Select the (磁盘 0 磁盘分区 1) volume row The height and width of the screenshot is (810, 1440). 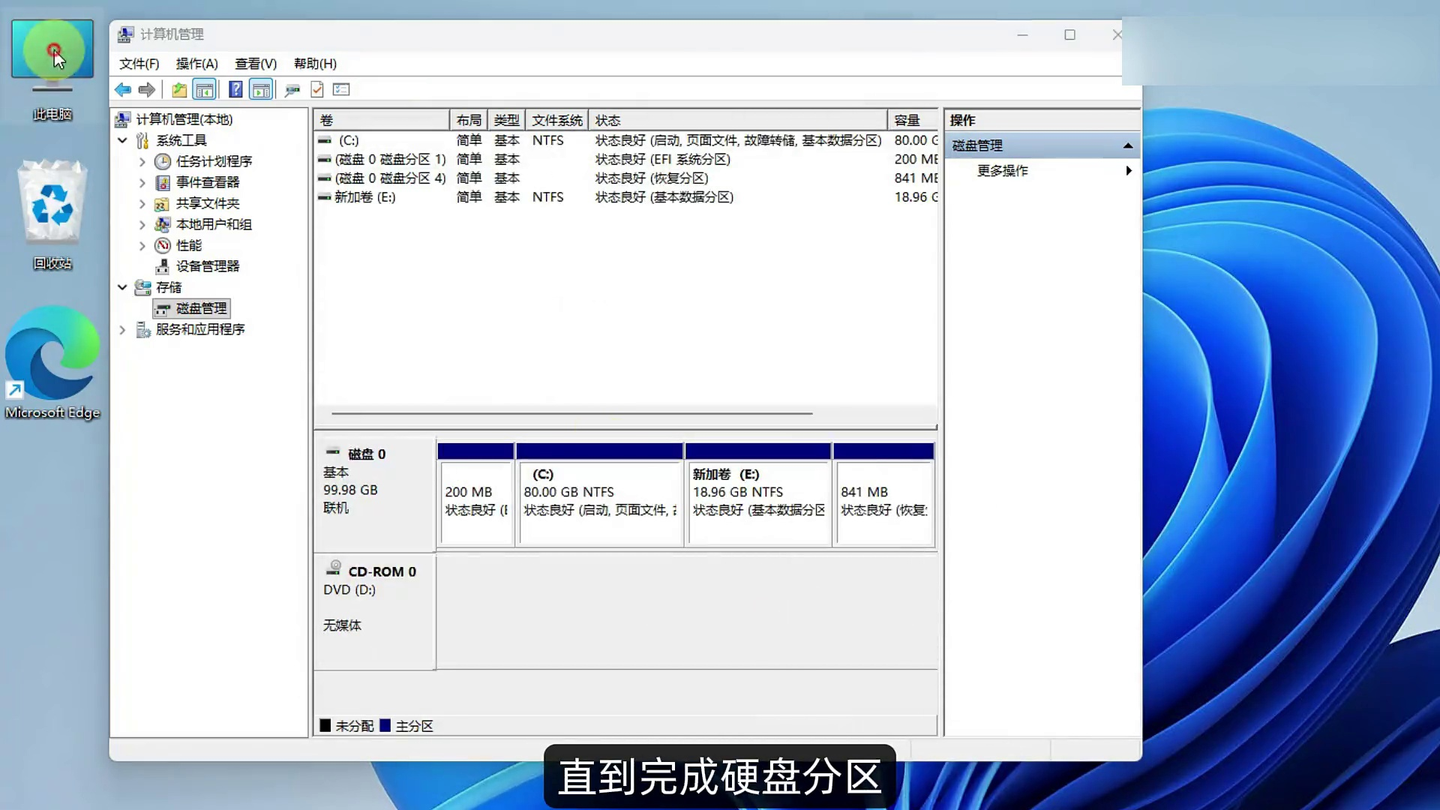click(x=626, y=160)
